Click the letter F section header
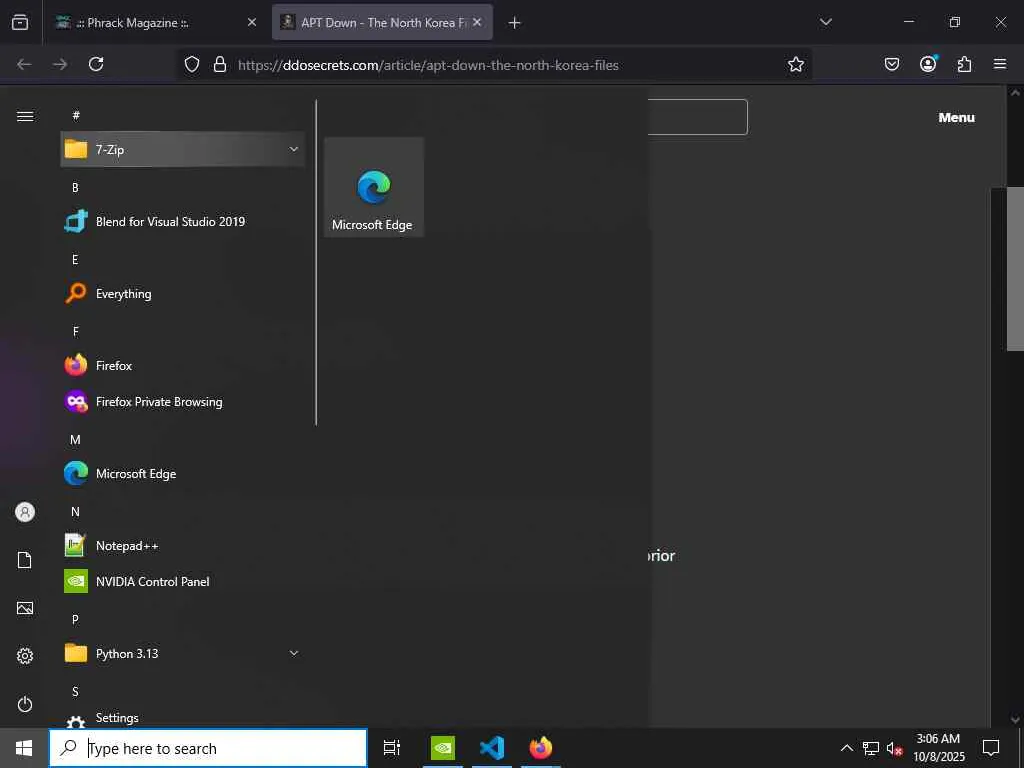Screen dimensions: 1024x768 pos(75,331)
